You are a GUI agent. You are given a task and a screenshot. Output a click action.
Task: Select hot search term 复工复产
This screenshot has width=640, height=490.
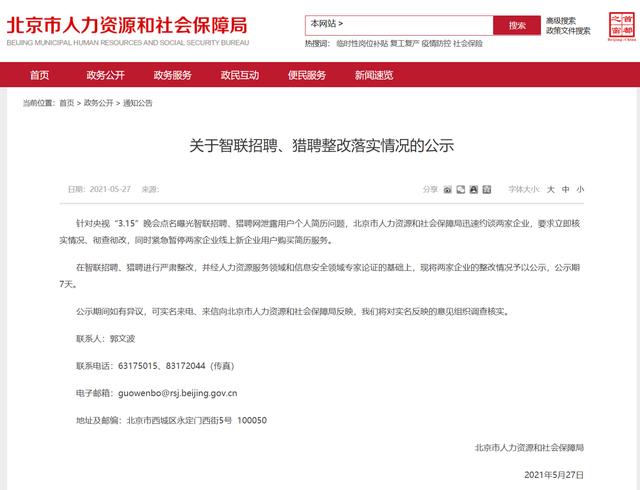(404, 43)
